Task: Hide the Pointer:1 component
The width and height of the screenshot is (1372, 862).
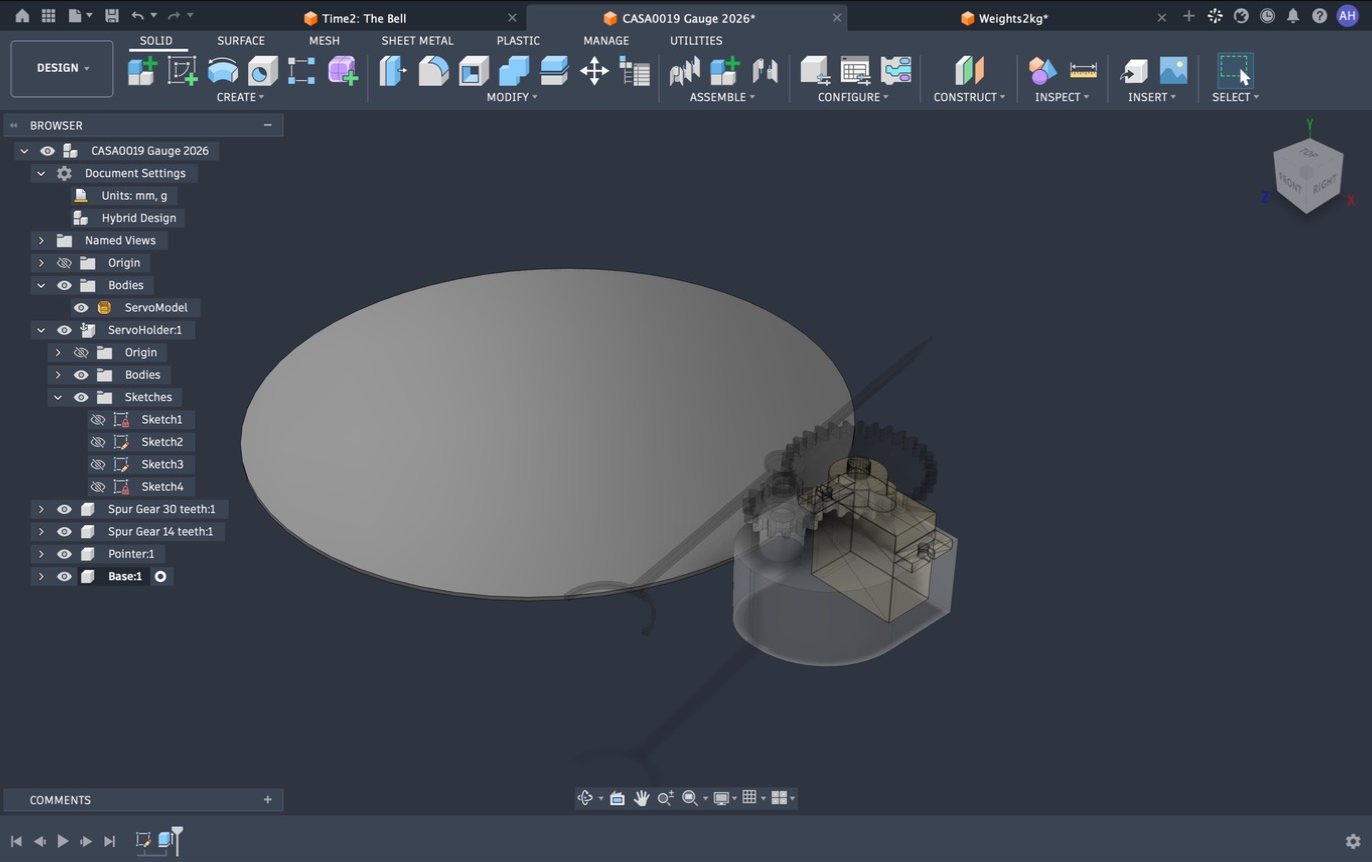Action: tap(64, 554)
